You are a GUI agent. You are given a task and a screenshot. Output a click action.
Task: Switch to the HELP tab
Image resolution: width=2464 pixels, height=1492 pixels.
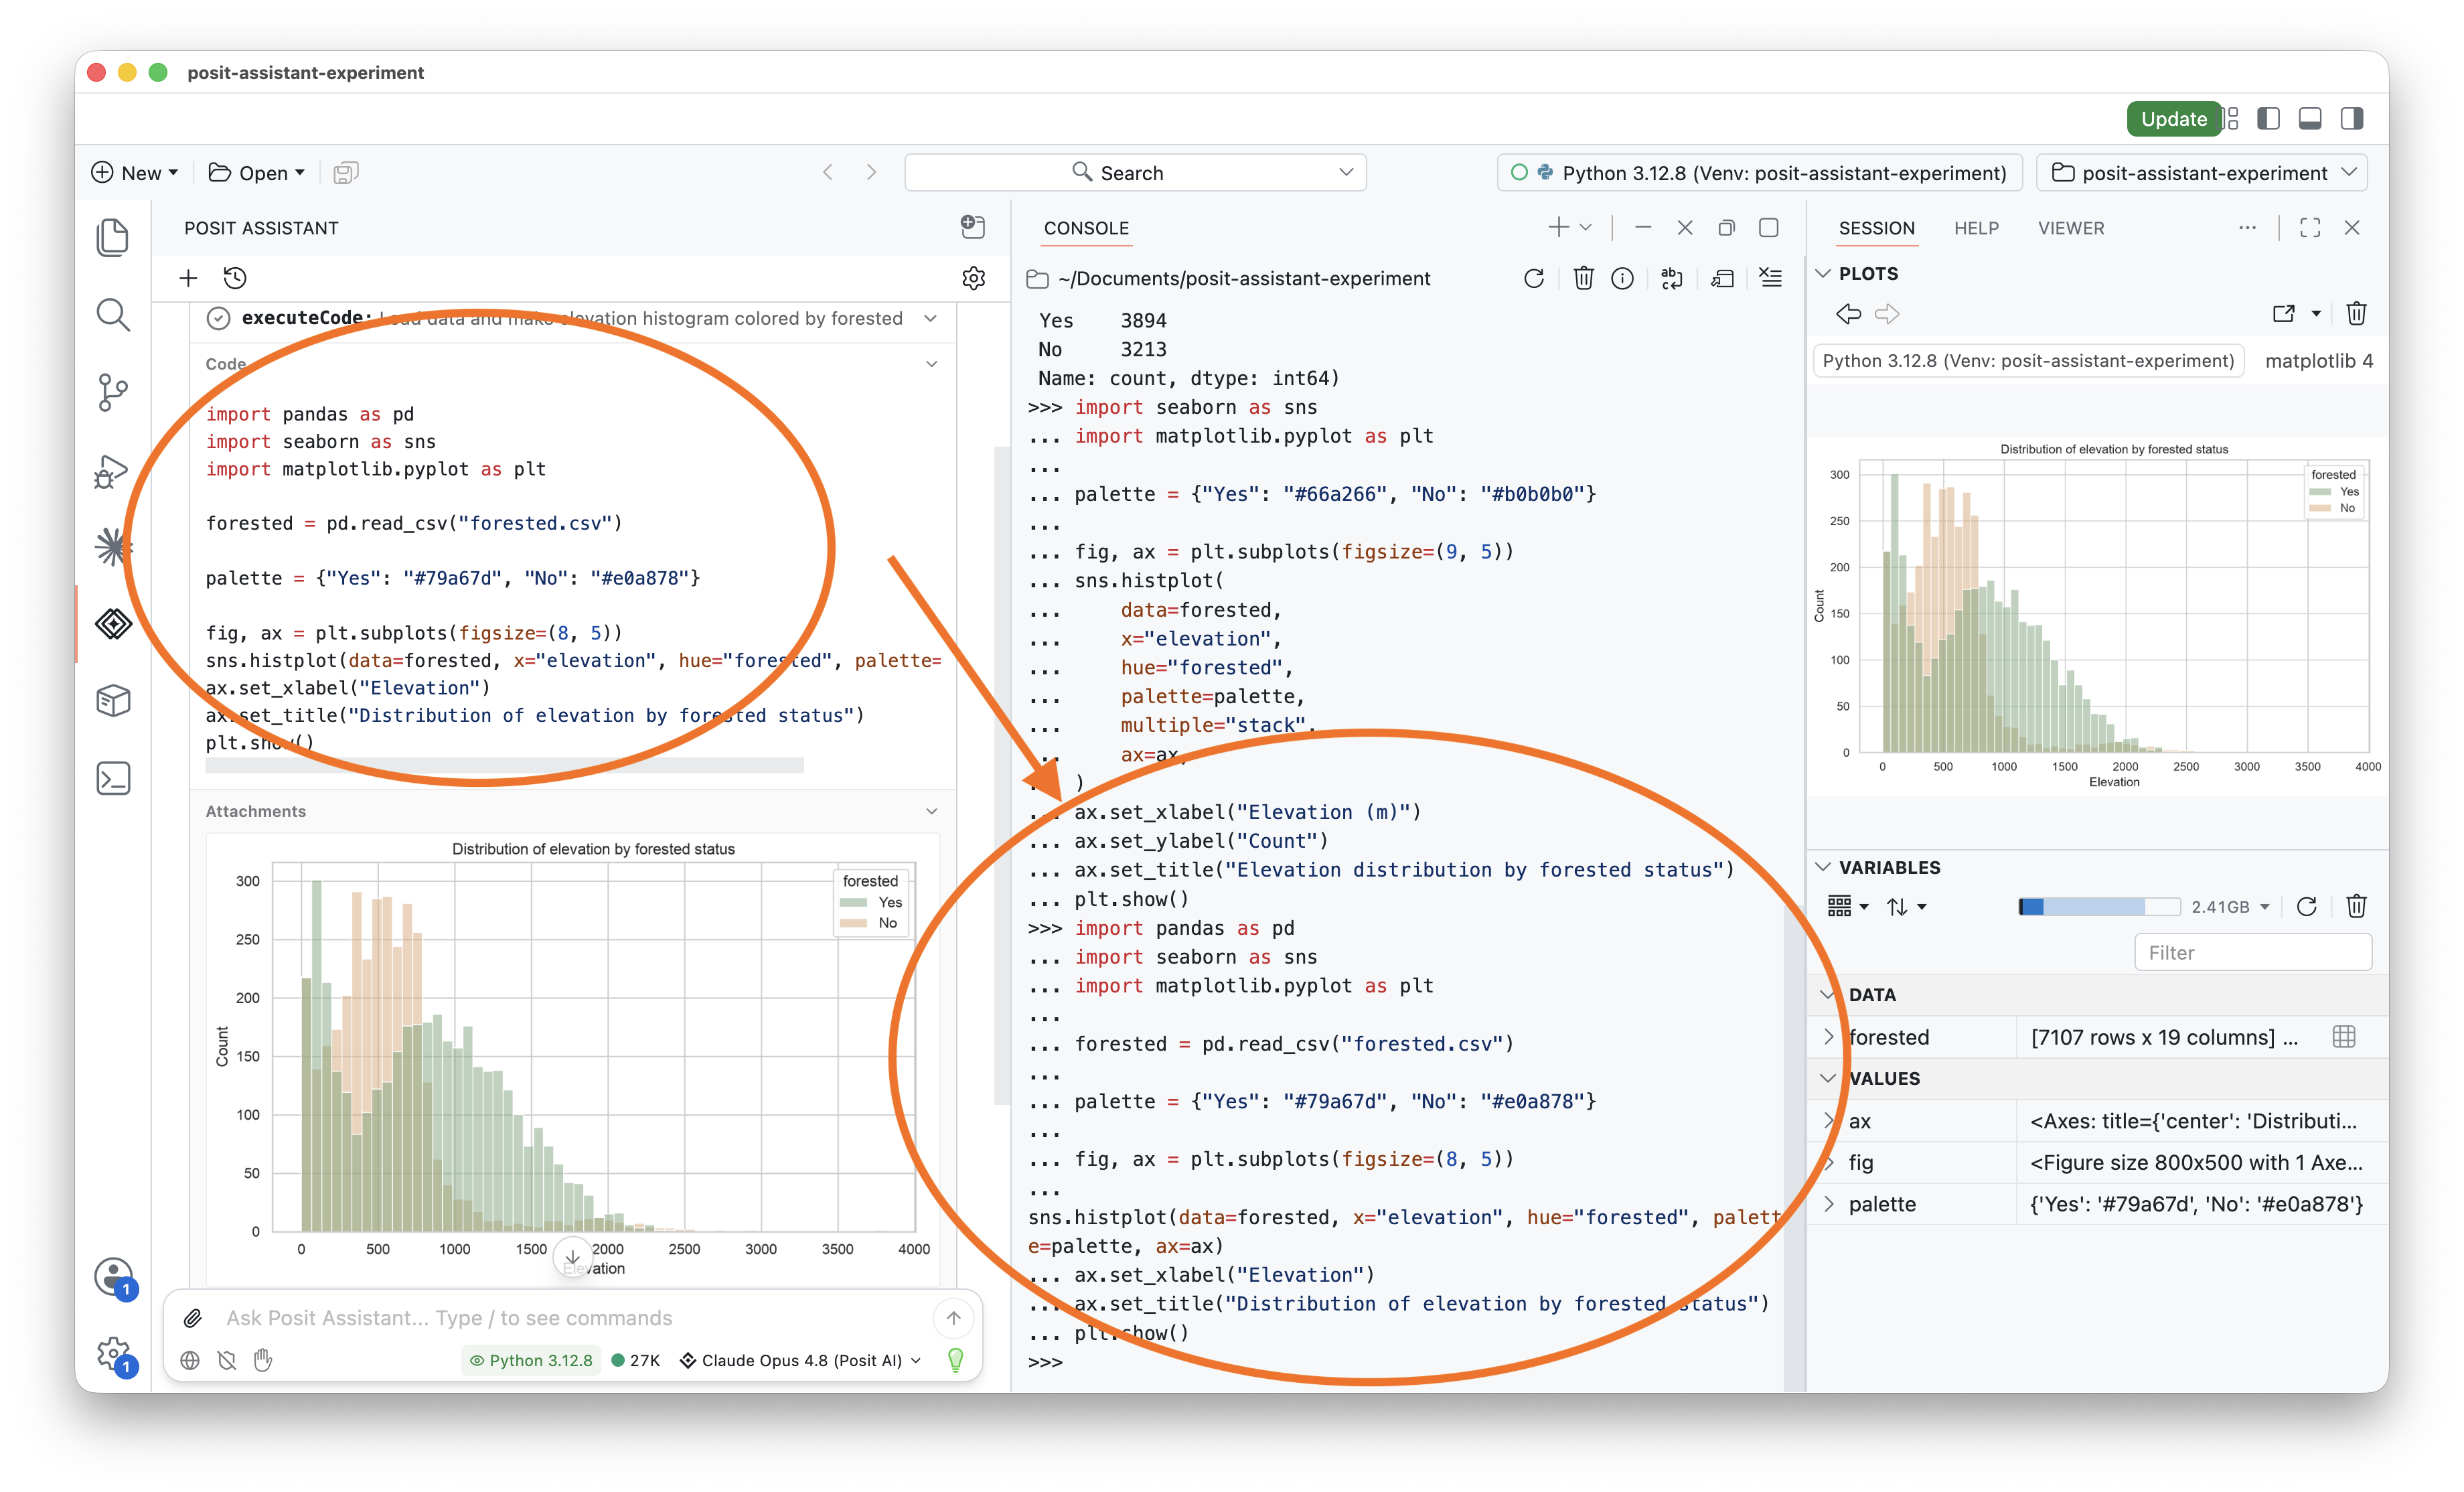click(x=1977, y=228)
